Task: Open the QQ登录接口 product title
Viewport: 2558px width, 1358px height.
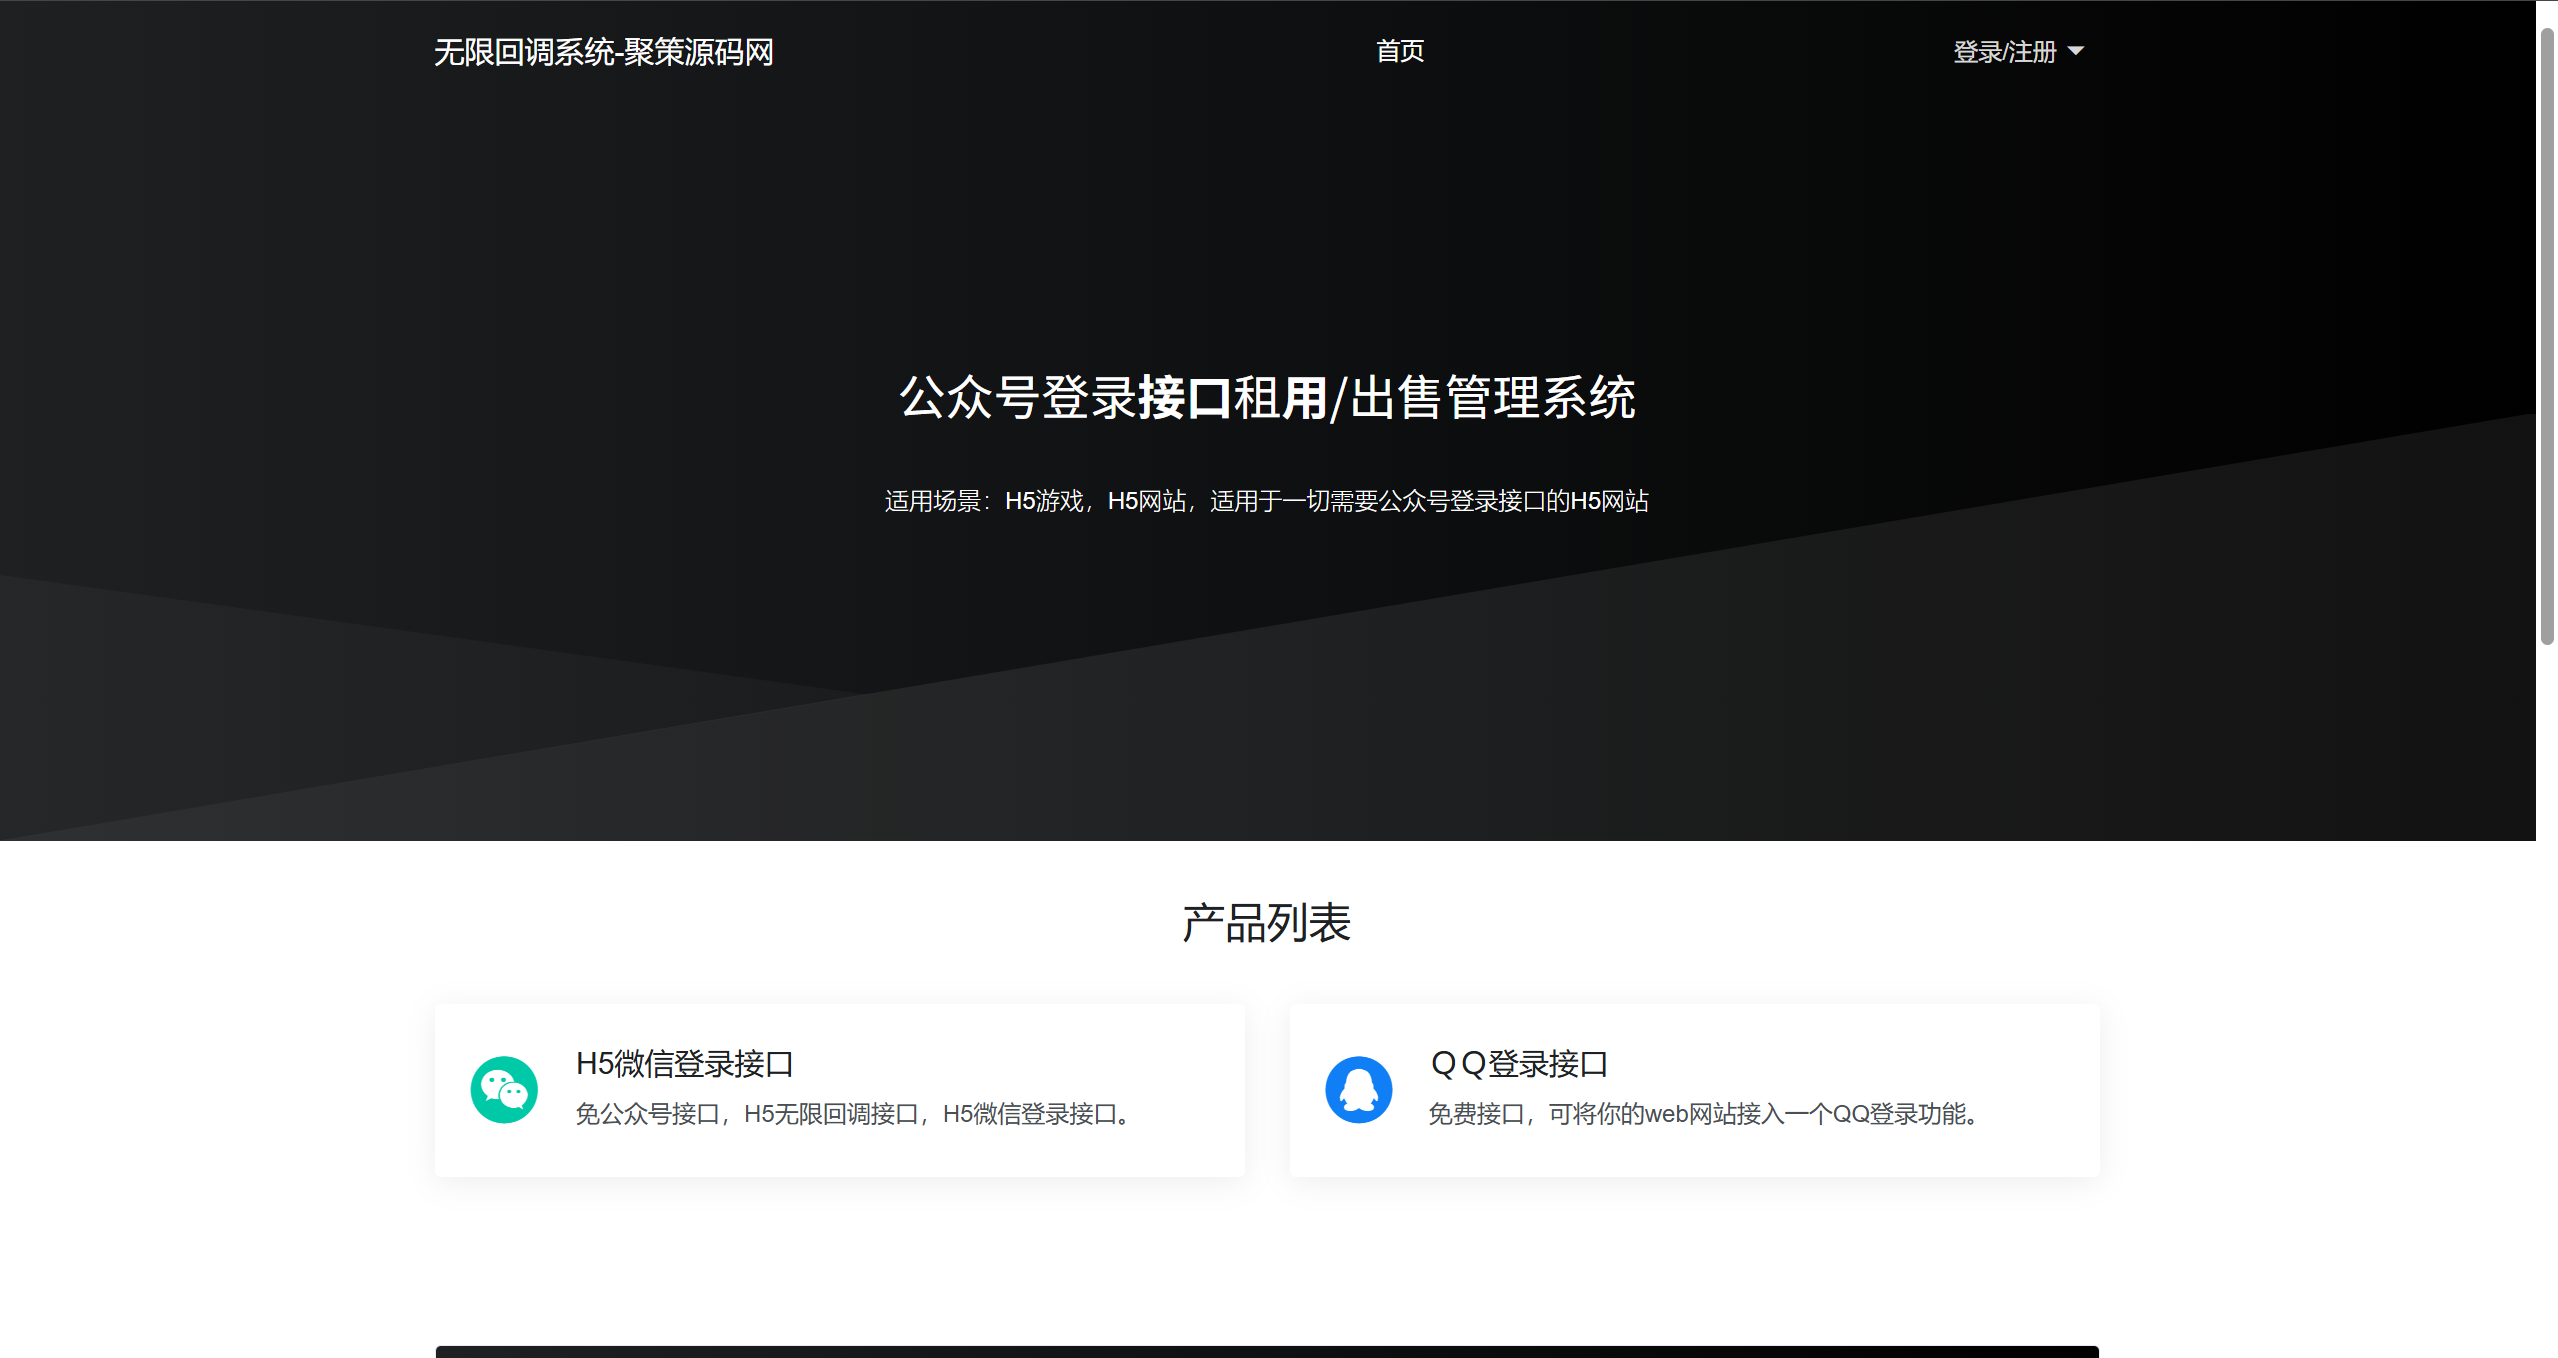Action: pos(1519,1064)
